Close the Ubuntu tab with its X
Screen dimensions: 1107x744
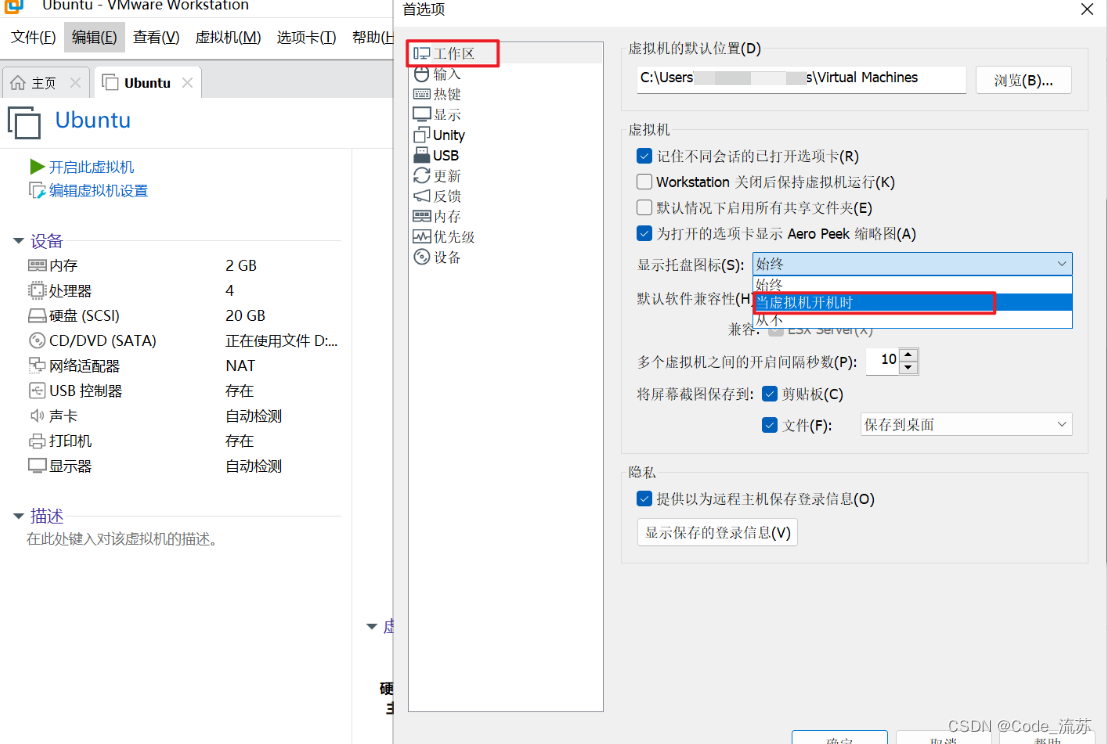point(187,83)
